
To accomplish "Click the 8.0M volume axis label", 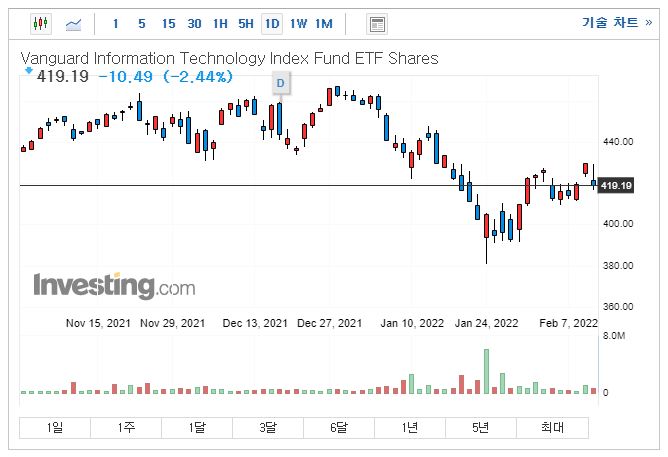I will 614,336.
